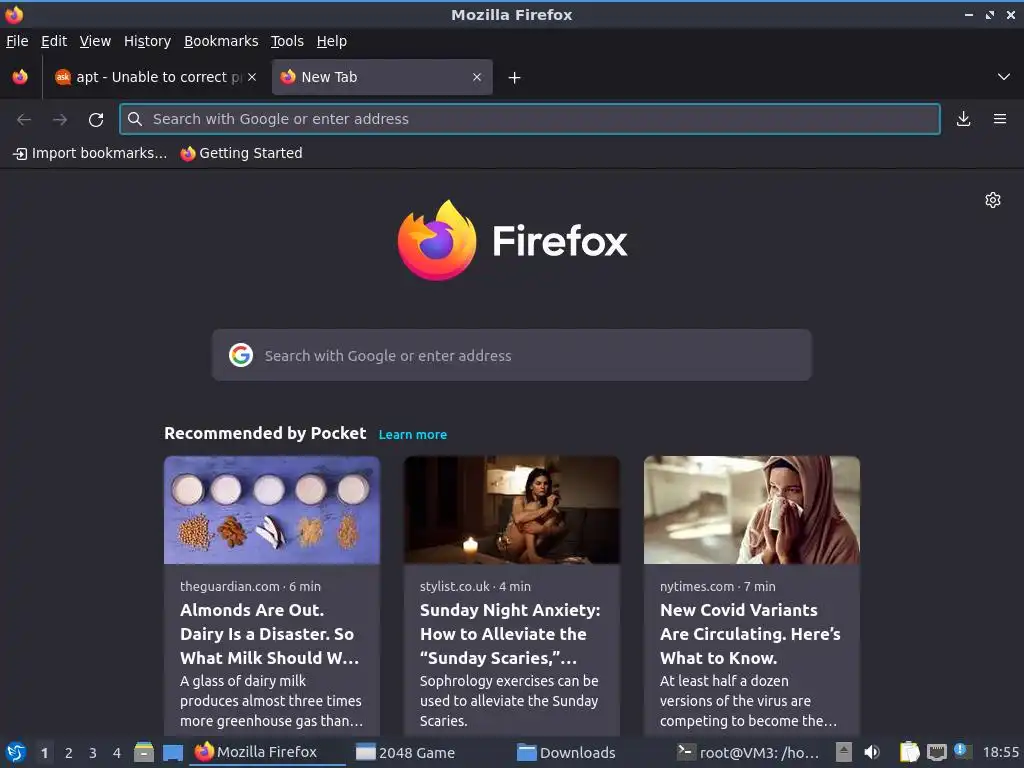Image resolution: width=1024 pixels, height=768 pixels.
Task: Open the file manager launcher in the taskbar
Action: point(144,752)
